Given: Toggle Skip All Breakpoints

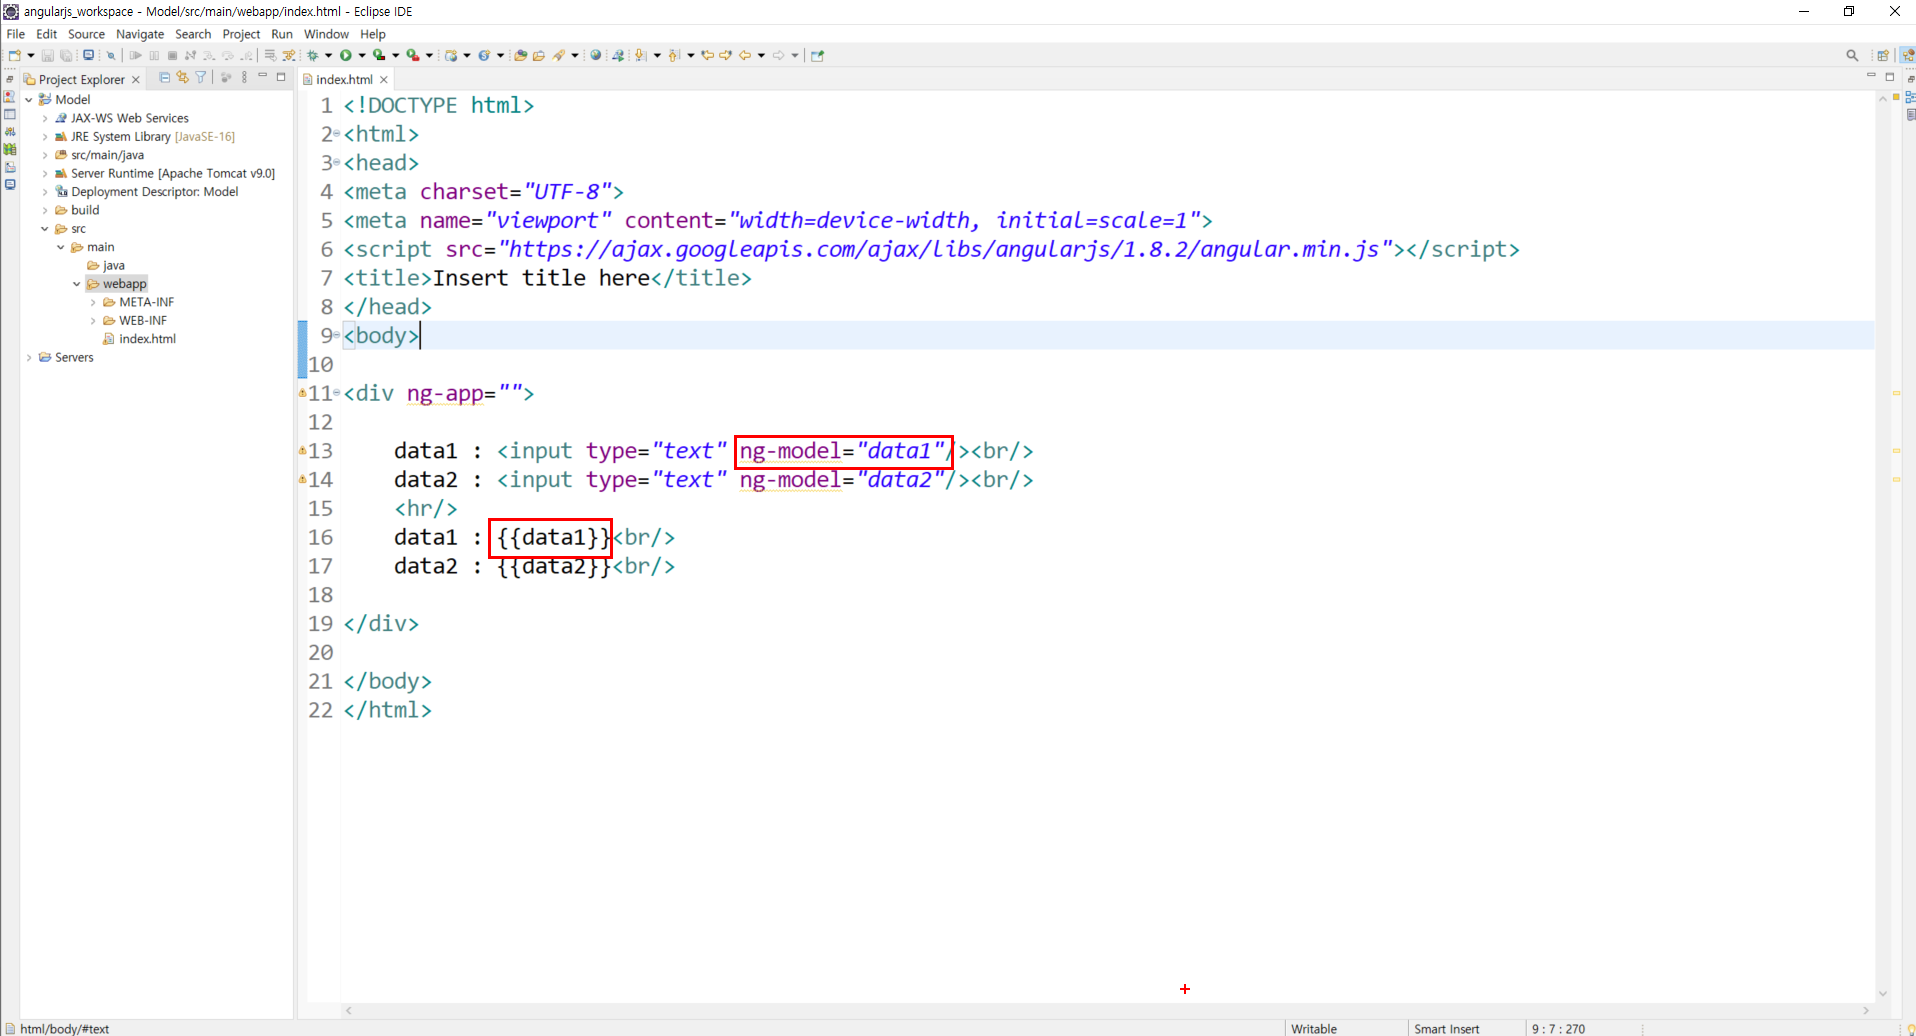Looking at the screenshot, I should pyautogui.click(x=110, y=55).
